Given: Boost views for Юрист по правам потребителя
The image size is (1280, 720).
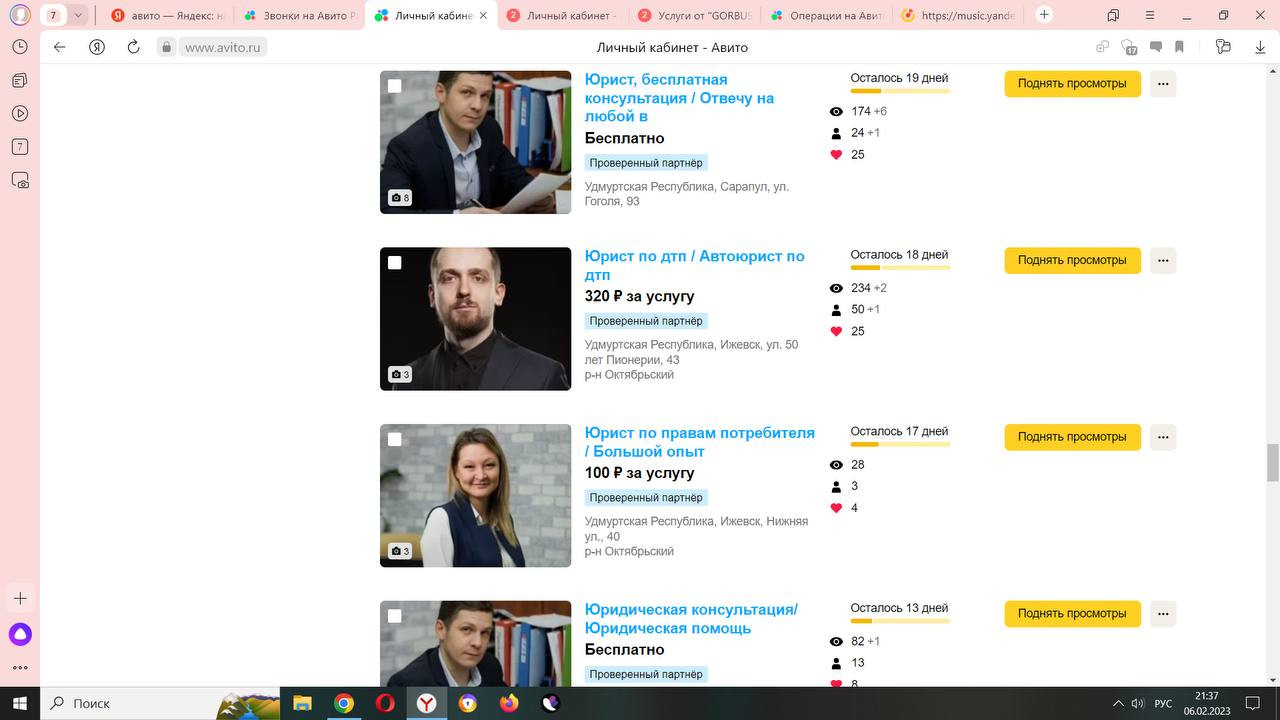Looking at the screenshot, I should pyautogui.click(x=1072, y=437).
